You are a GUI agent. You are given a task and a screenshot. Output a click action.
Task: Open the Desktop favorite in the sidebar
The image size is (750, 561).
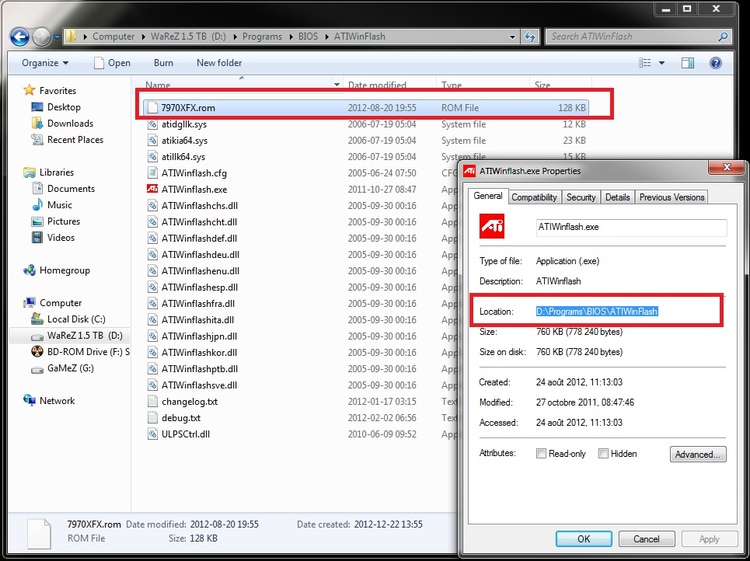[63, 107]
